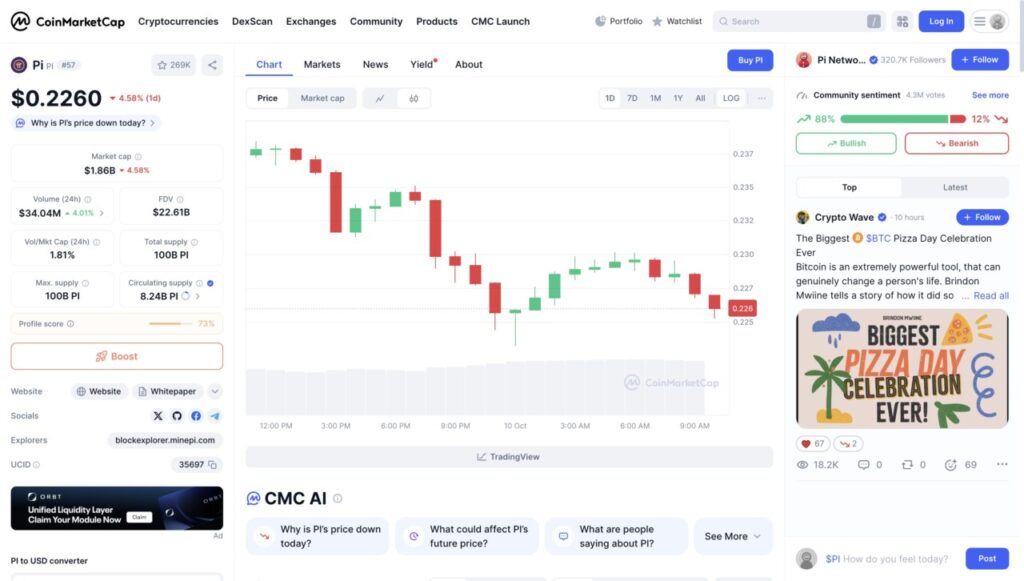The image size is (1024, 581).
Task: Click the search input field
Action: pos(795,21)
